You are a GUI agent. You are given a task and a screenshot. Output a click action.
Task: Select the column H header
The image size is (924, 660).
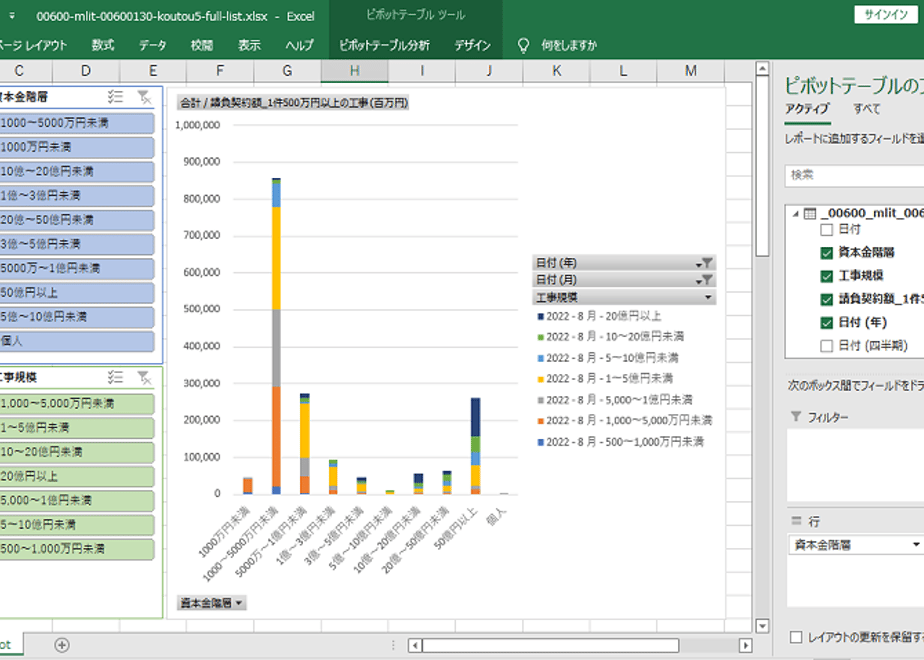point(354,71)
